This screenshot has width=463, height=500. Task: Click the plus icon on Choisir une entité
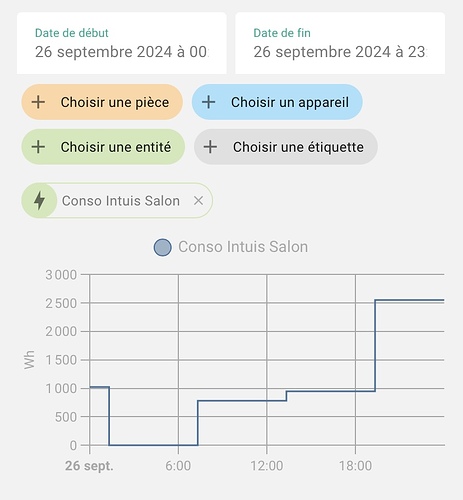coord(38,147)
